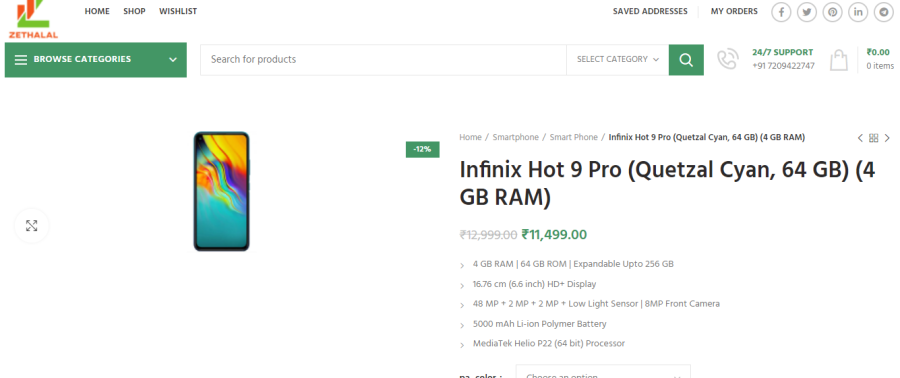The height and width of the screenshot is (378, 900).
Task: Click the product title Infinix Hot 9 Pro
Action: (667, 184)
